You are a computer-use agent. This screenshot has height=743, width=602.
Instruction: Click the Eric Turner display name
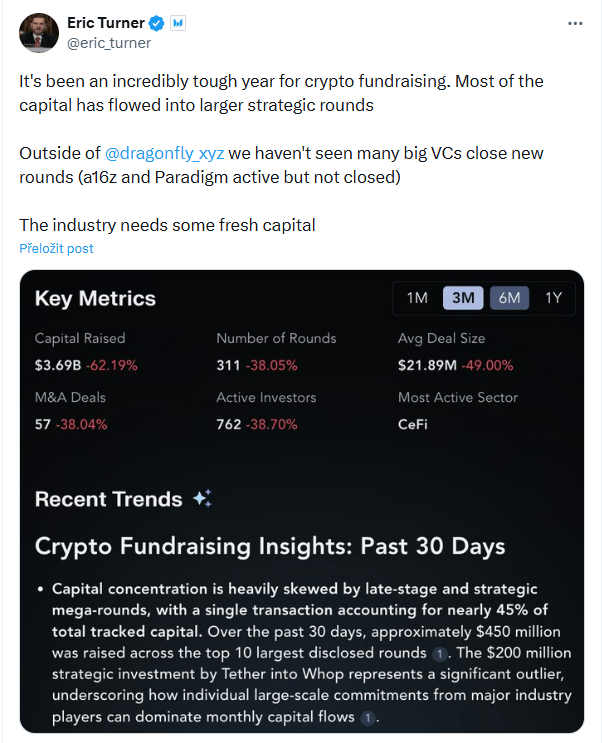105,22
